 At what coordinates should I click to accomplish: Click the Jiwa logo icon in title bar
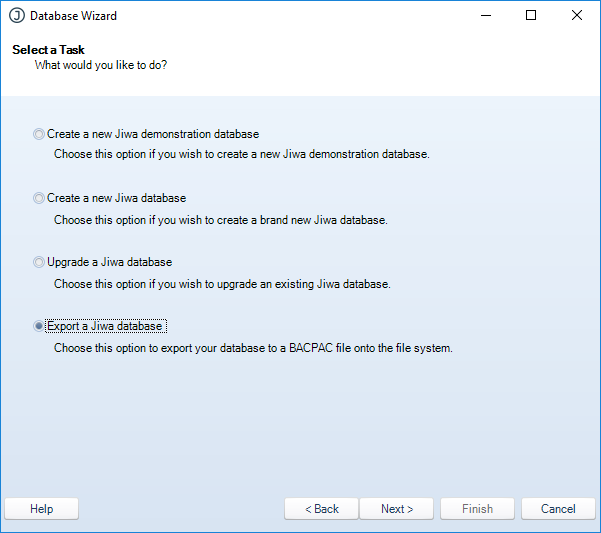tap(16, 16)
